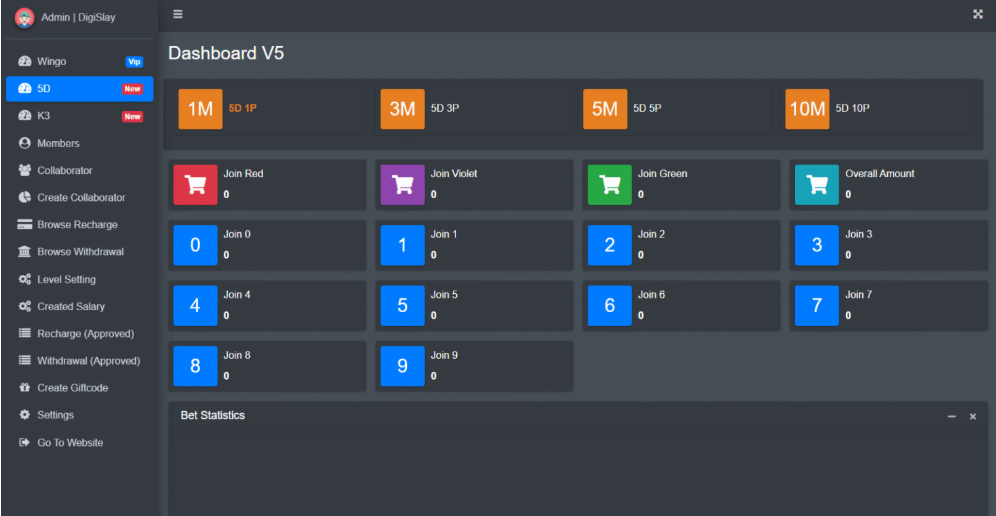
Task: Click the green Join Green cart icon
Action: click(x=609, y=184)
